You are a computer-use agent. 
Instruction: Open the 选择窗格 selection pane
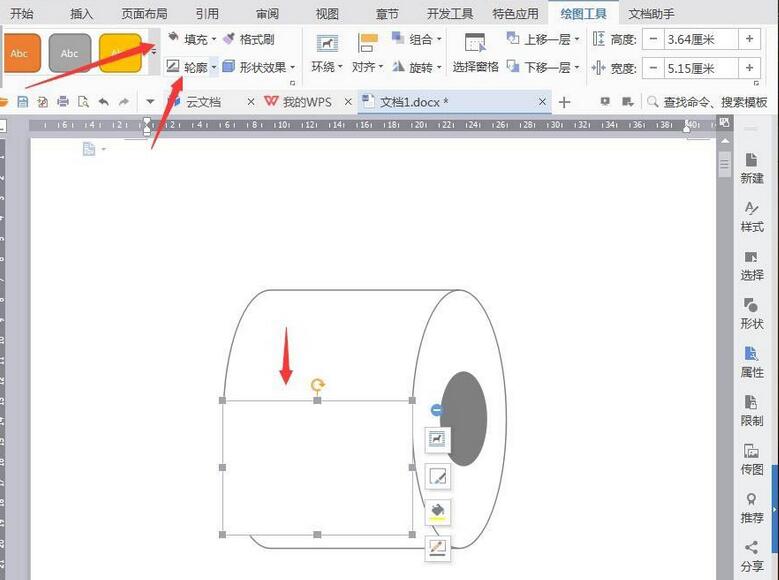pos(475,53)
